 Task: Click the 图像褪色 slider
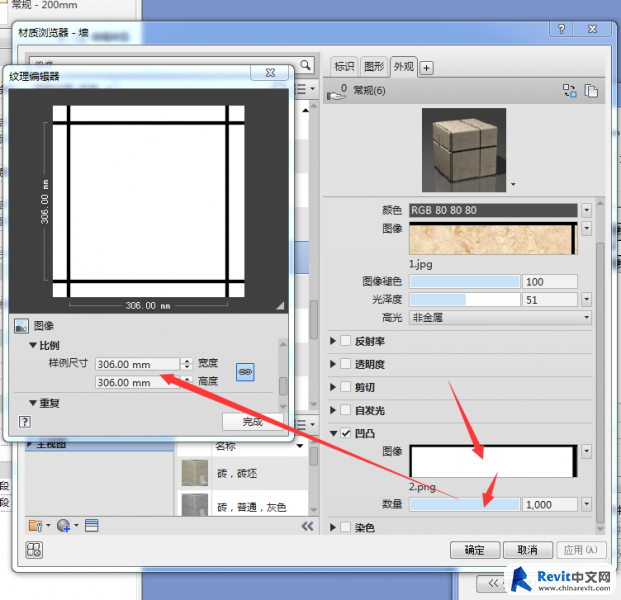point(465,282)
